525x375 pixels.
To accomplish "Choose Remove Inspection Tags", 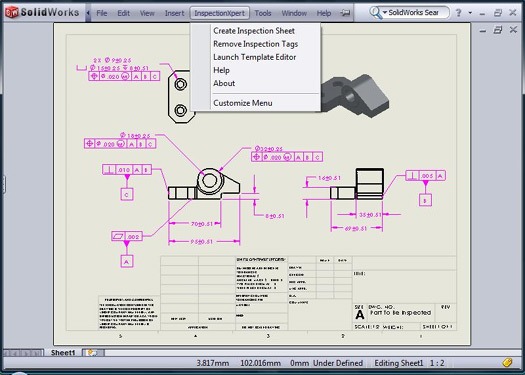I will pos(255,44).
